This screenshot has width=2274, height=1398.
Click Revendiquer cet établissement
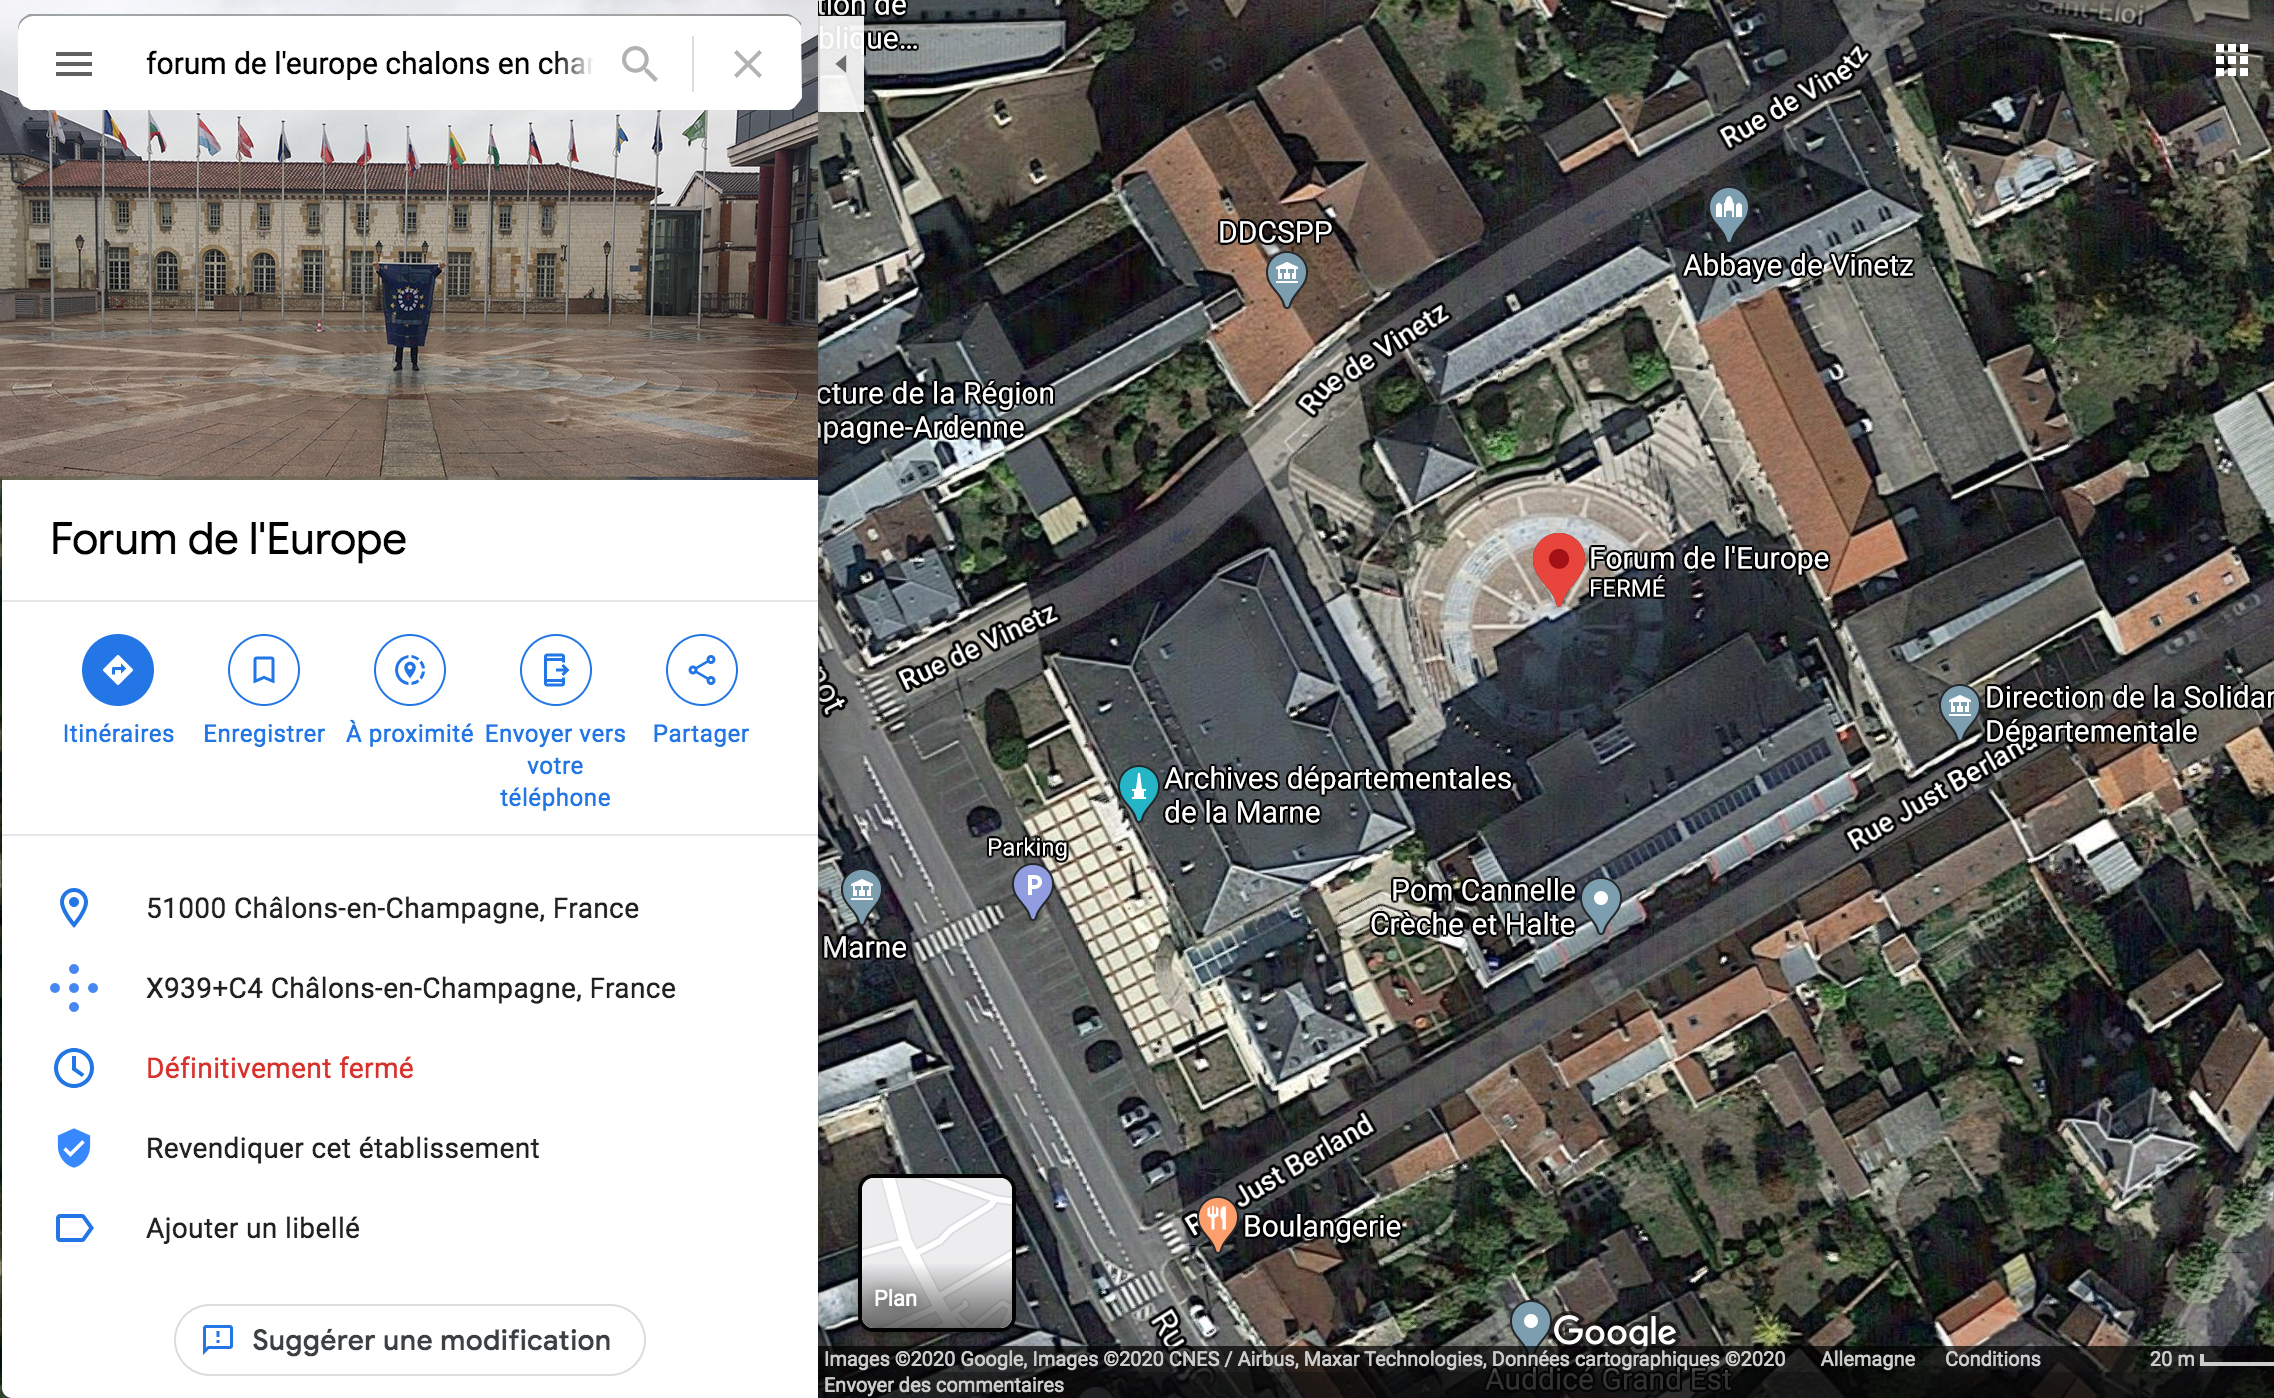point(343,1148)
